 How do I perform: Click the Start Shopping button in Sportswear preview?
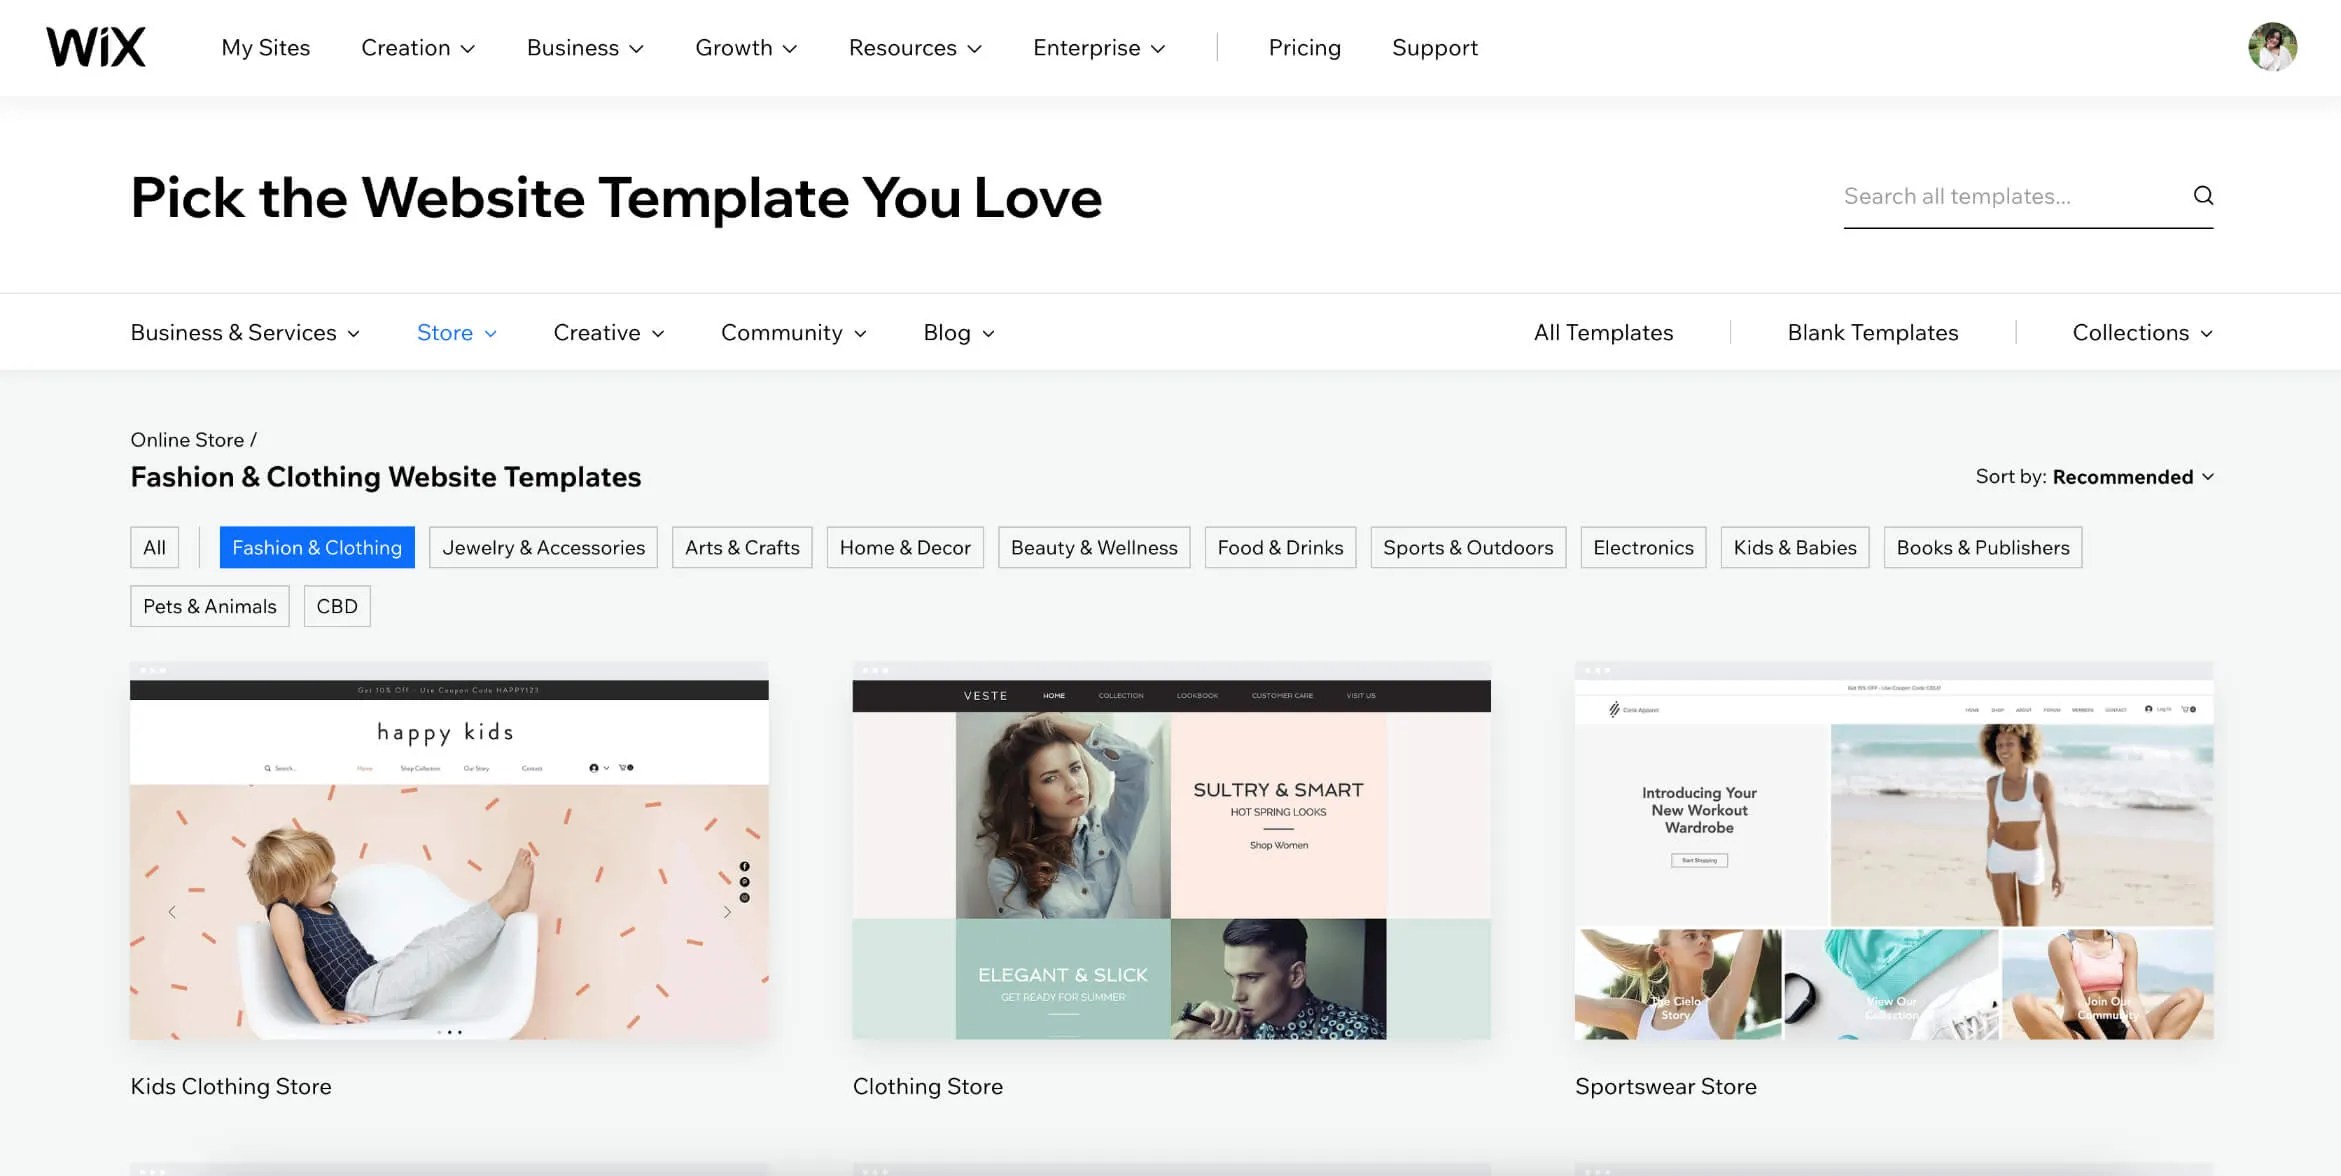coord(1697,860)
